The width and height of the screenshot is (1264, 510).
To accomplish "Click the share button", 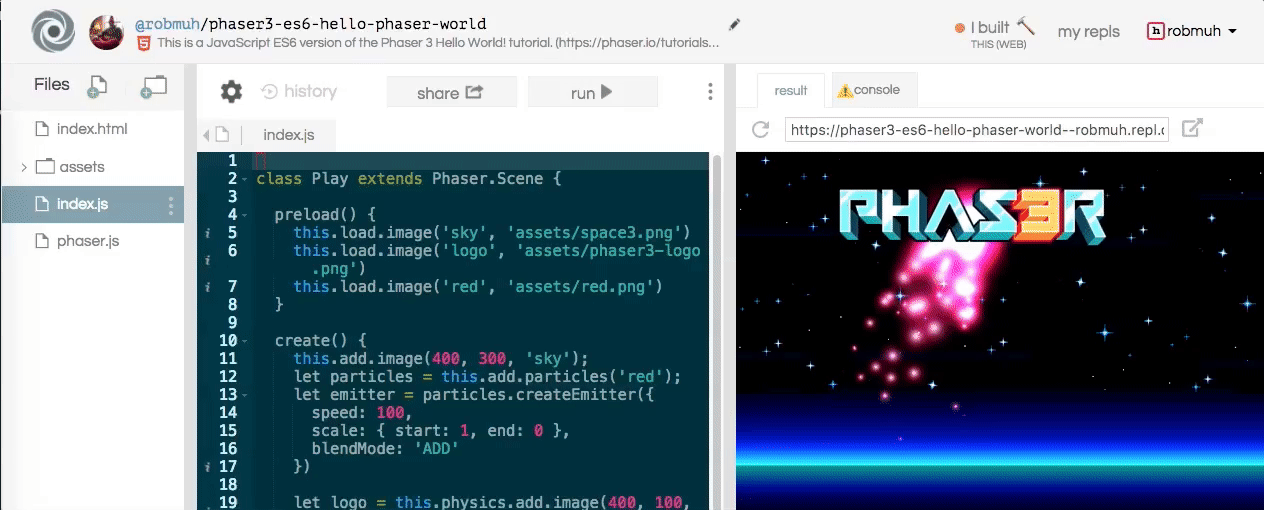I will coord(451,92).
